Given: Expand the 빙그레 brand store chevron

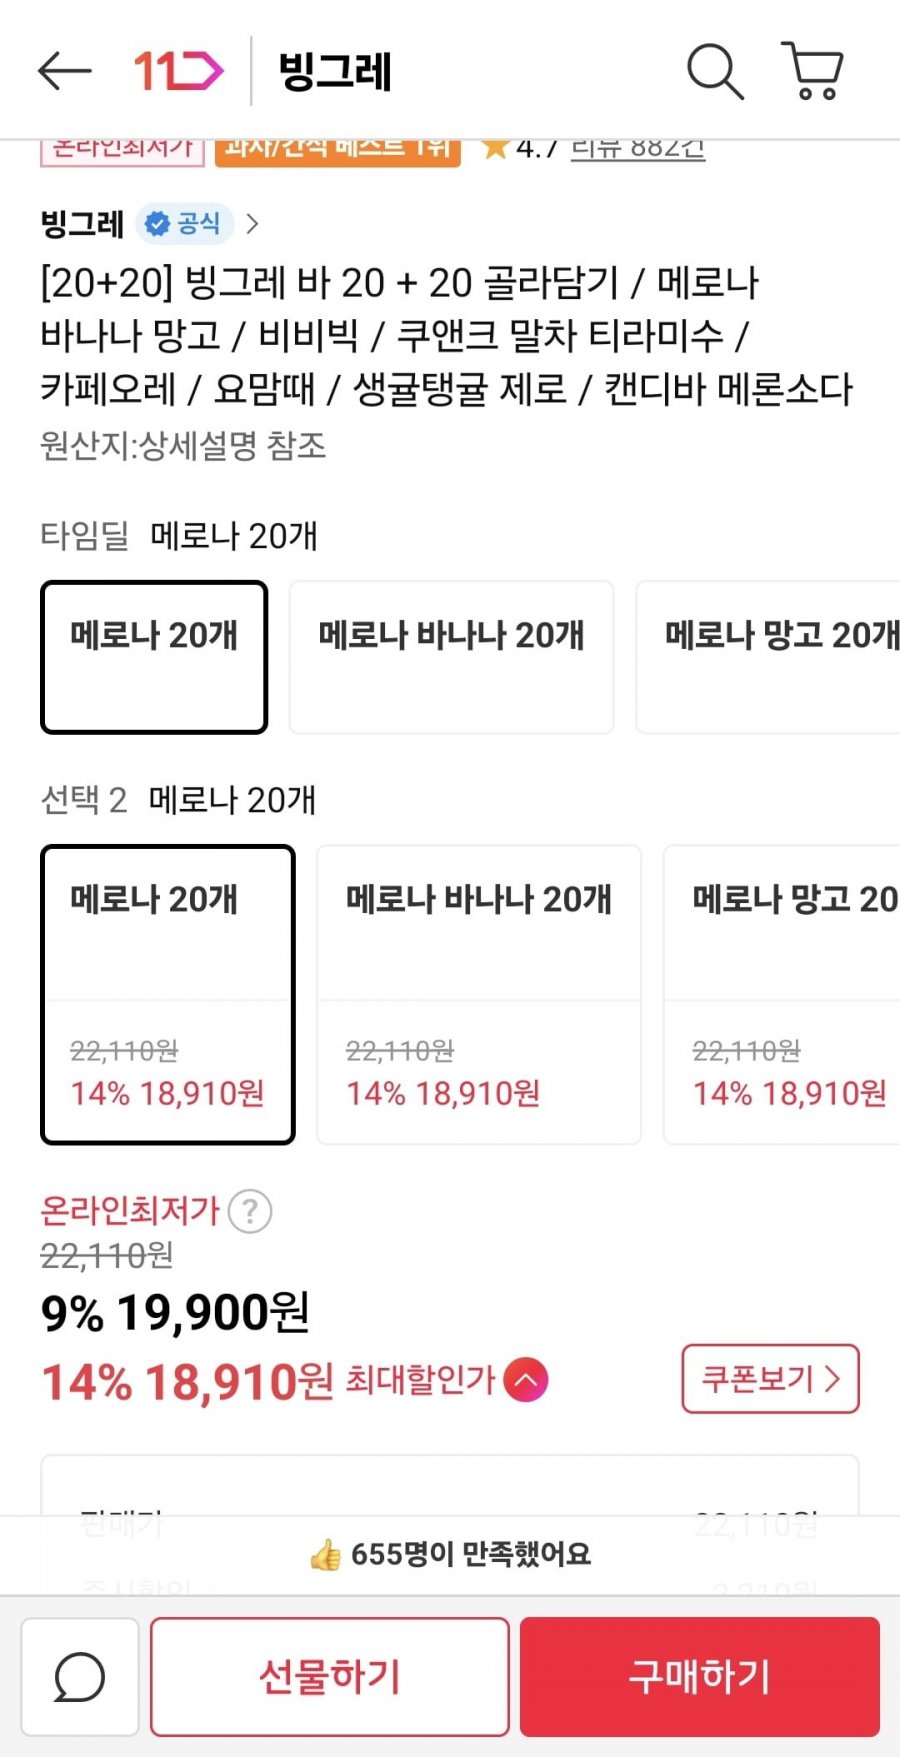Looking at the screenshot, I should [252, 224].
